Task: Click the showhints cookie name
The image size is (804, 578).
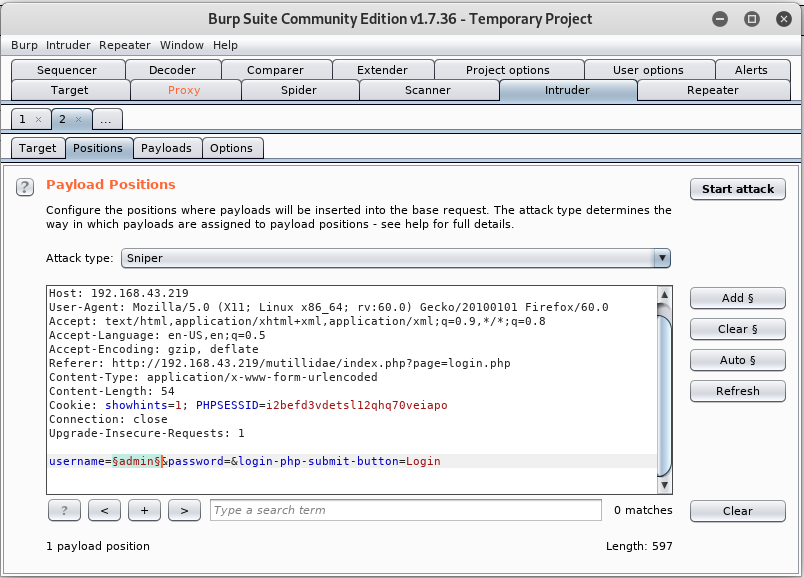Action: click(136, 405)
